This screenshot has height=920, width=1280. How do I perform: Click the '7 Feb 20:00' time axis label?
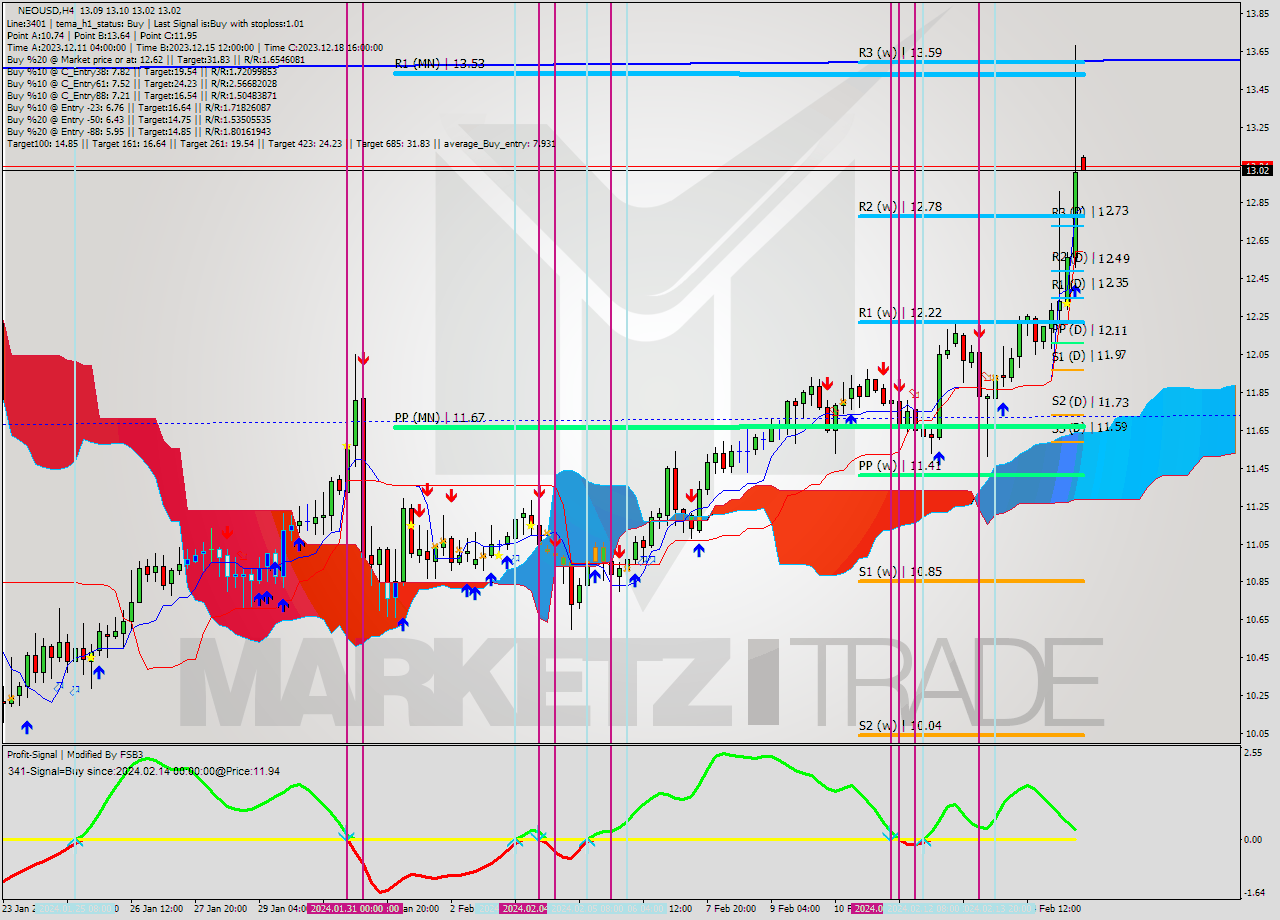click(732, 909)
